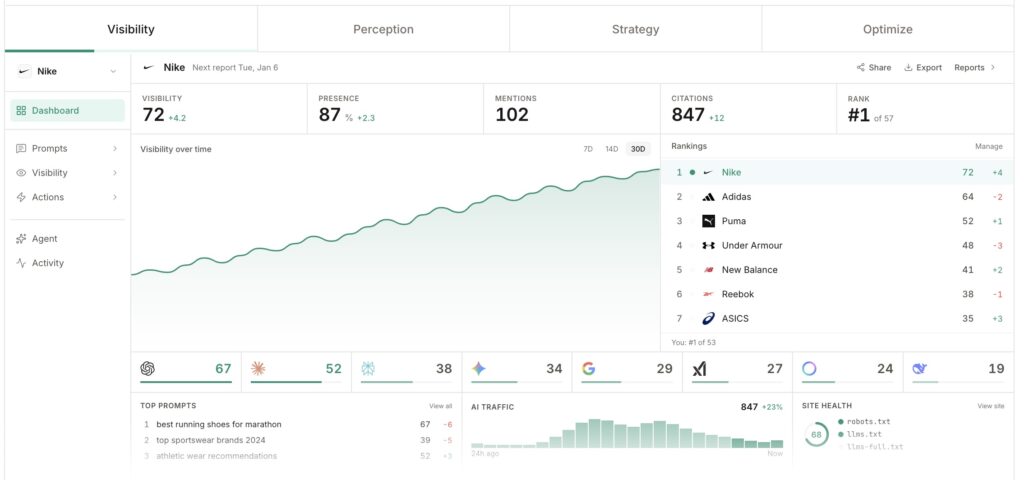Image resolution: width=1024 pixels, height=480 pixels.
Task: Click the Nike logo in the header bar
Action: (149, 67)
